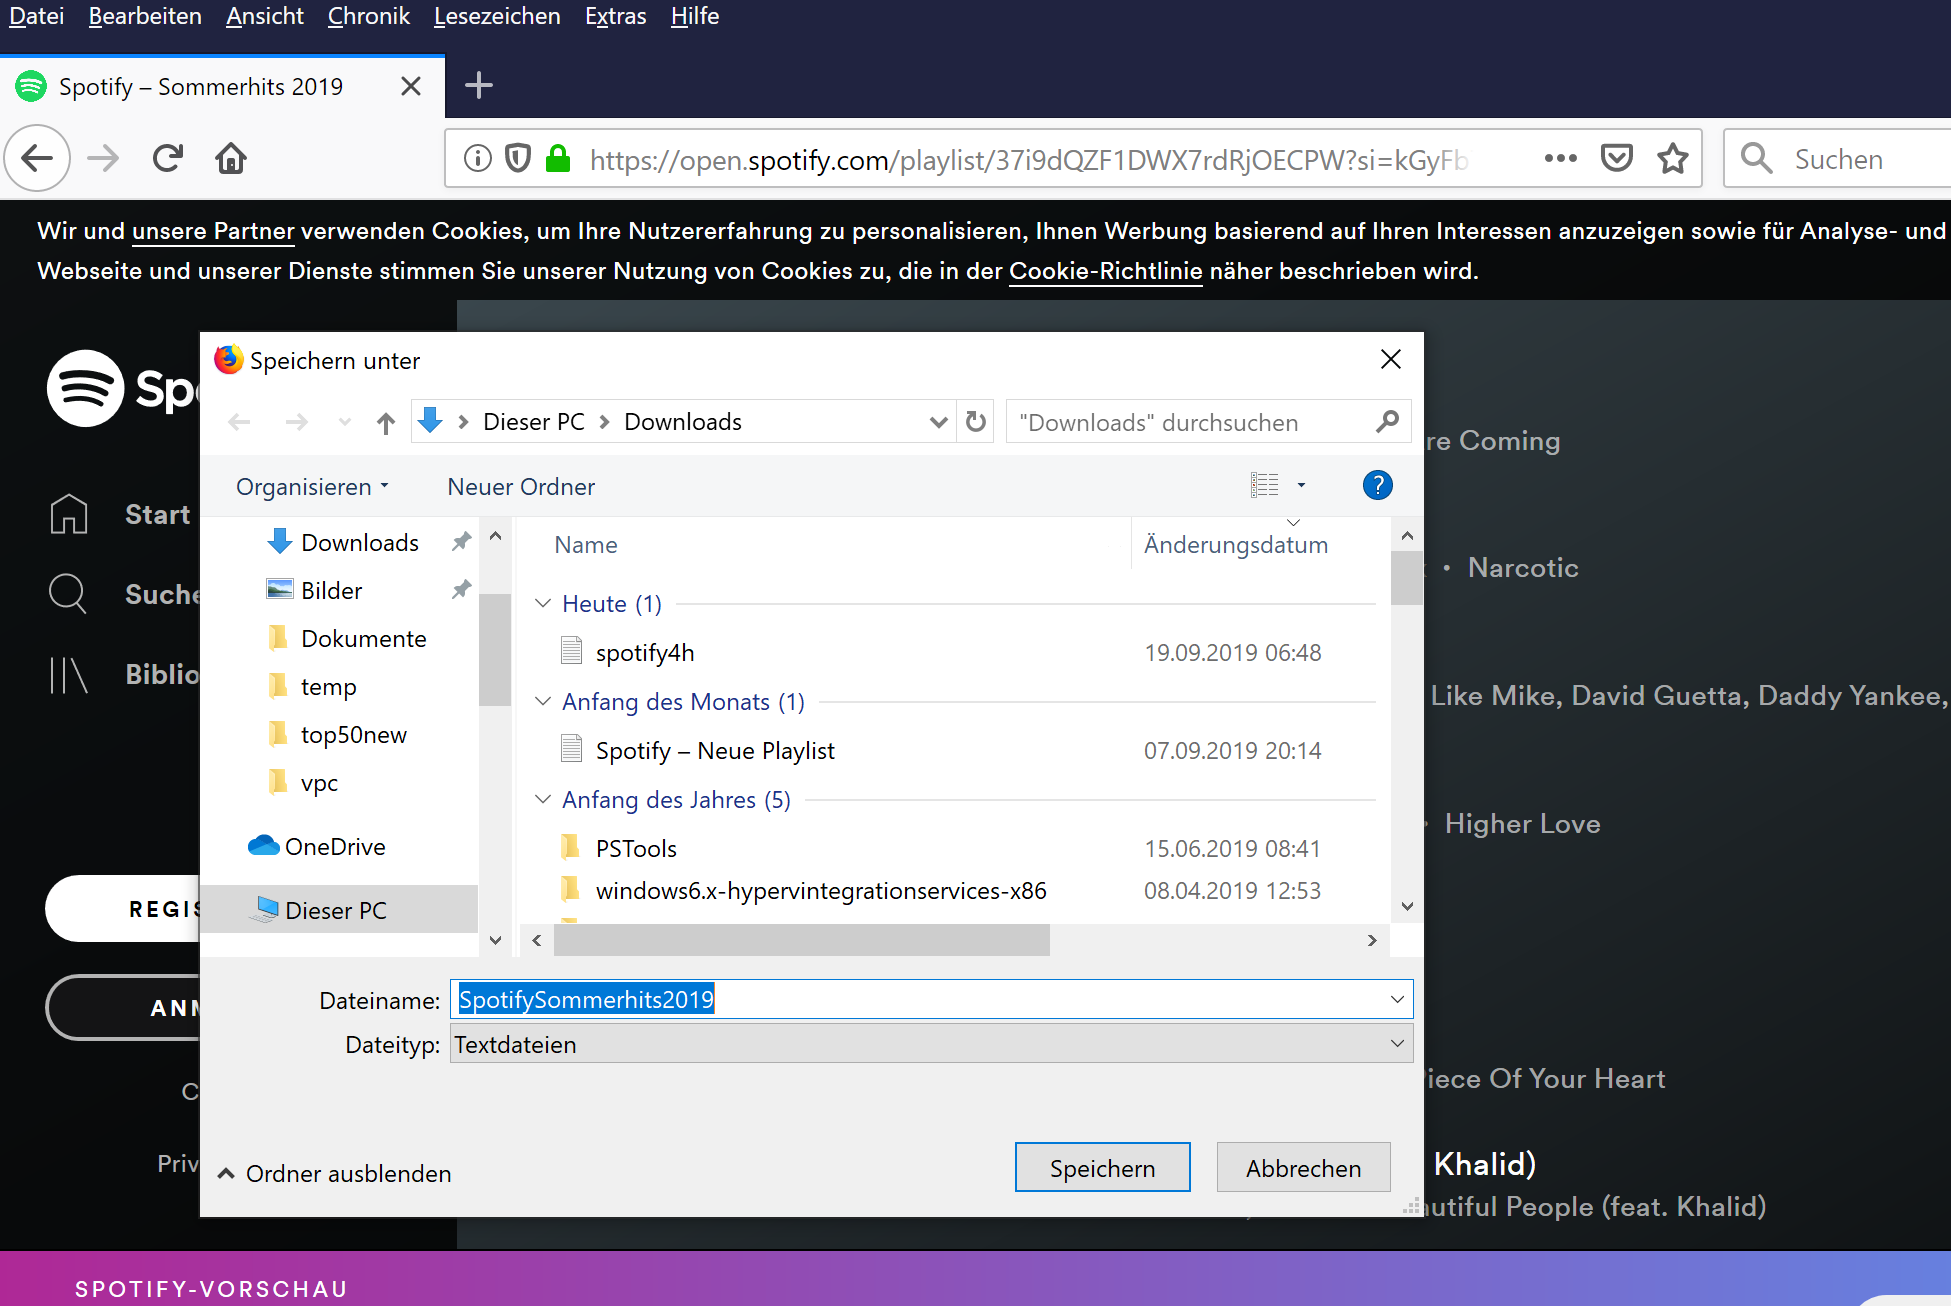Open the Datei menu
Image resolution: width=1951 pixels, height=1306 pixels.
[37, 16]
